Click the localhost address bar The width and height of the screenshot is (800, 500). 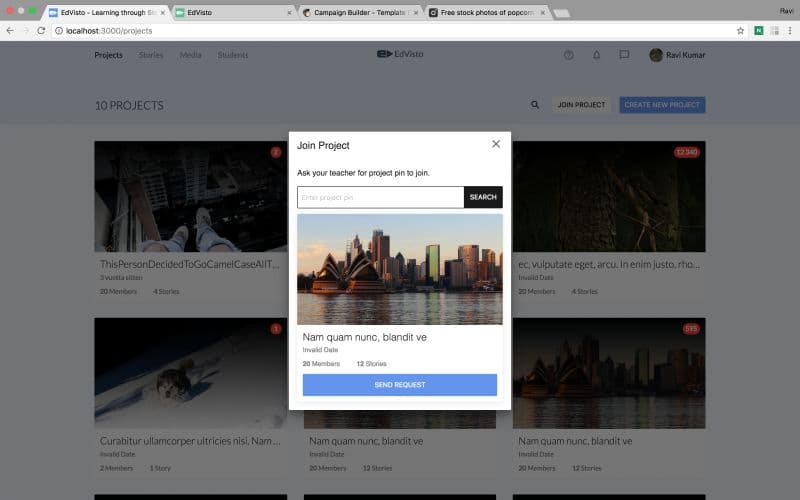(x=400, y=31)
